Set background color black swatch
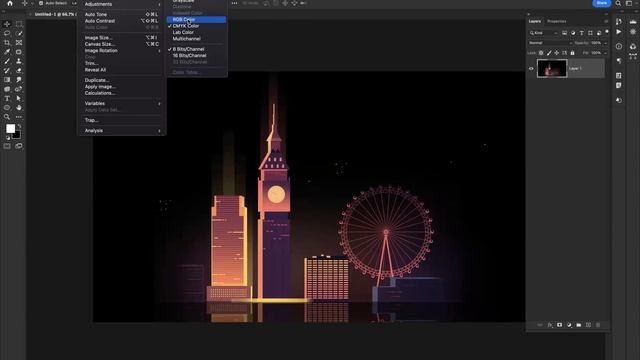This screenshot has height=360, width=640. [x=17, y=136]
